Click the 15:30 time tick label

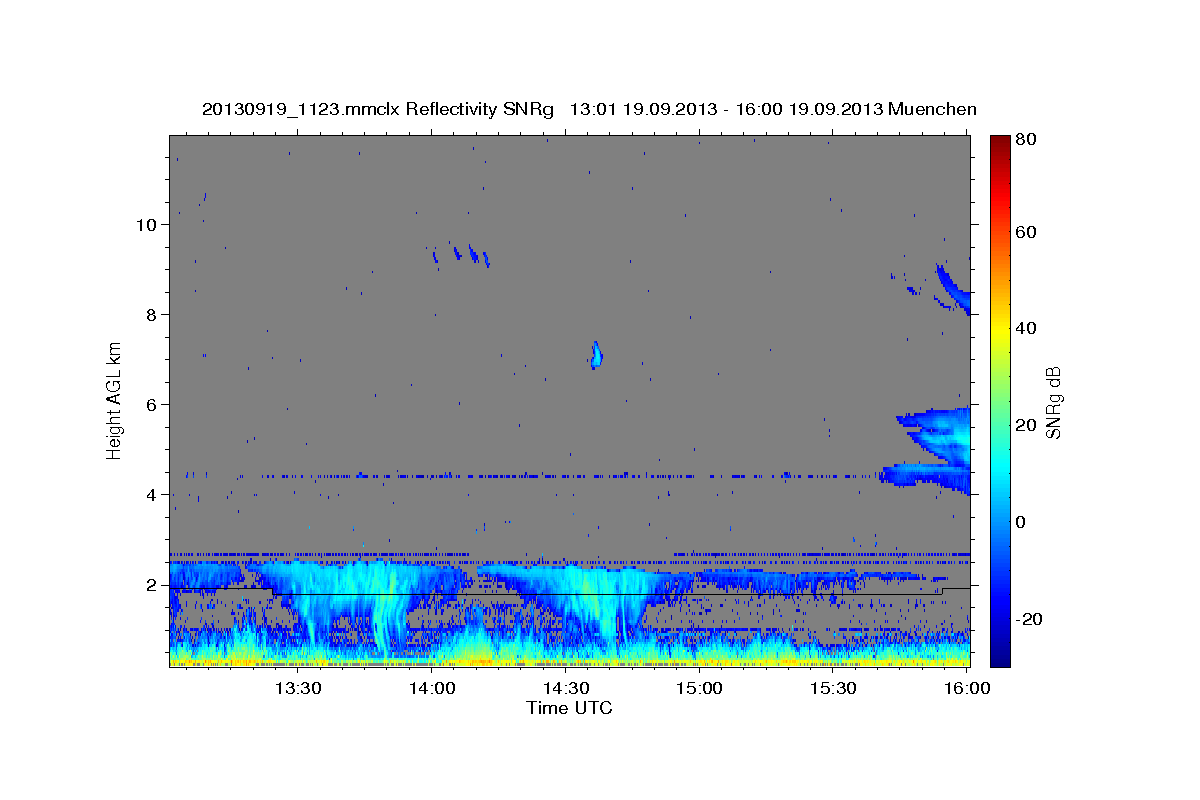coord(833,689)
